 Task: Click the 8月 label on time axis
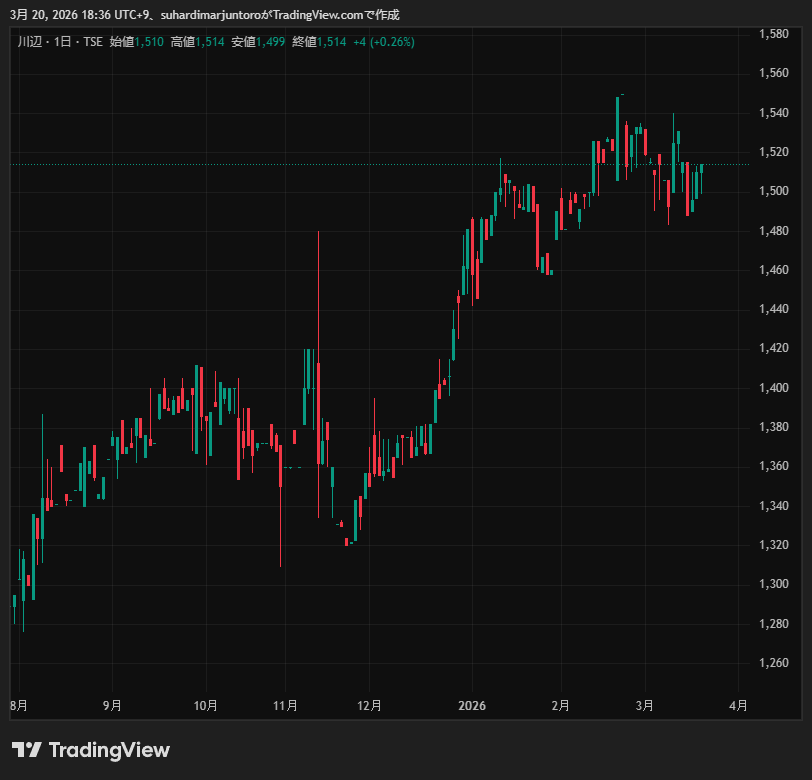click(x=19, y=705)
